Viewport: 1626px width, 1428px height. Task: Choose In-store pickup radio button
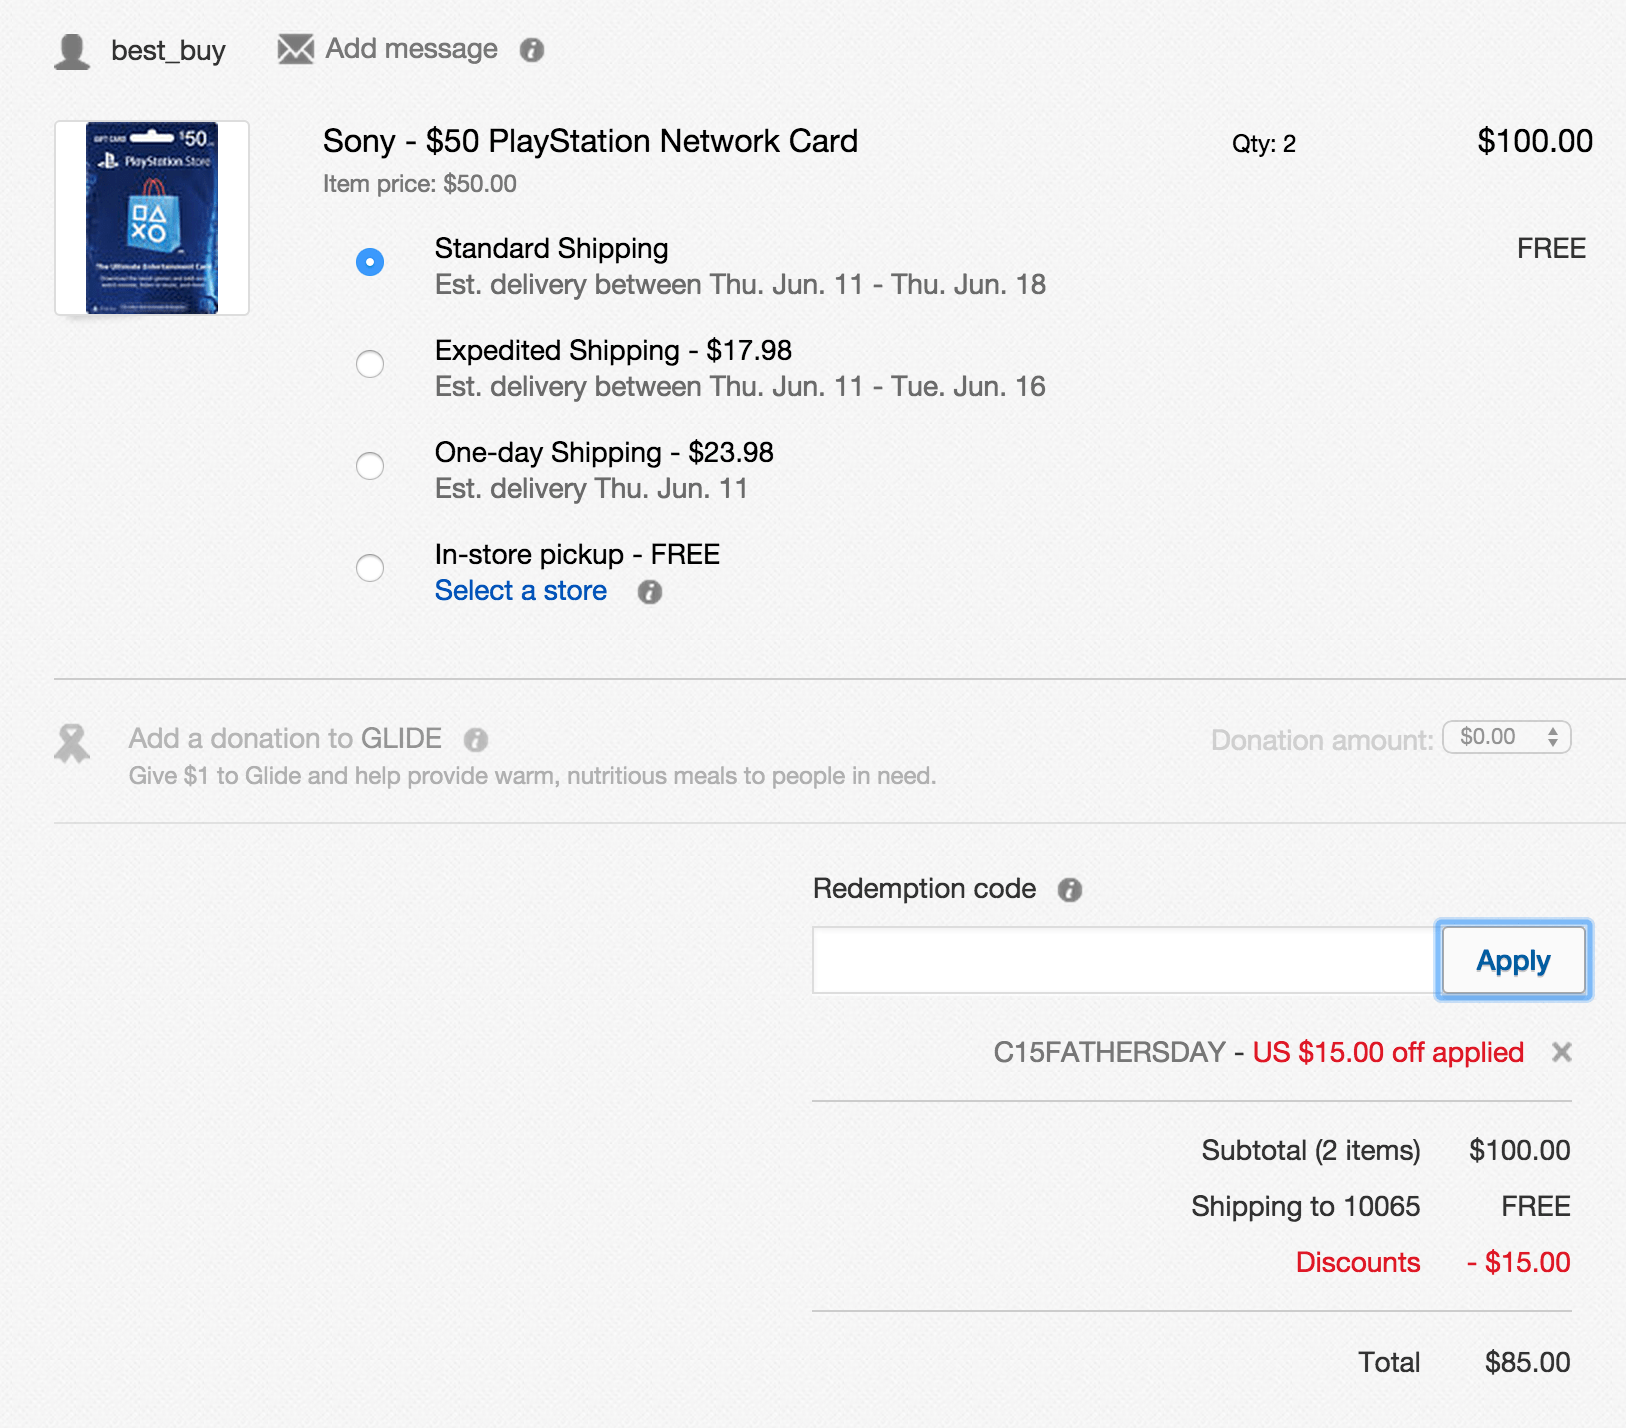point(370,568)
